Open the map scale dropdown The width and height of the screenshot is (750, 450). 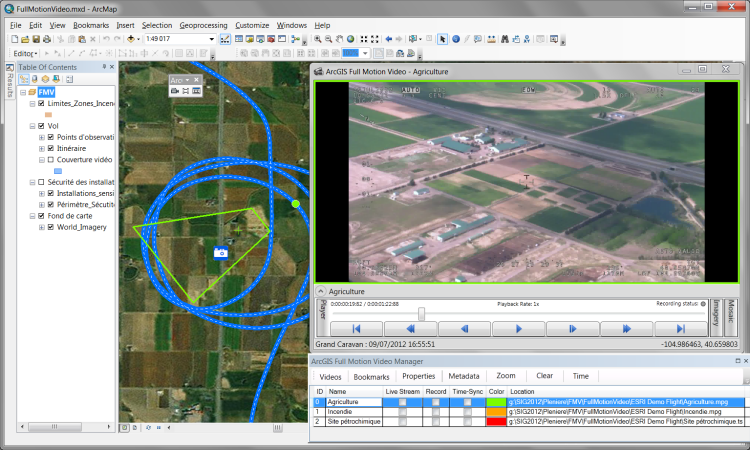[212, 39]
